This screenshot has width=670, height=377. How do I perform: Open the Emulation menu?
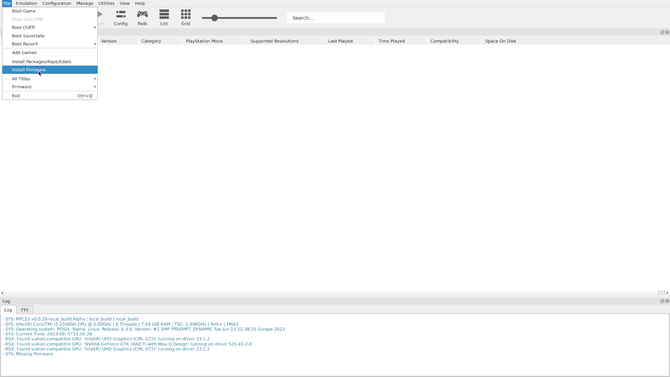[x=26, y=3]
